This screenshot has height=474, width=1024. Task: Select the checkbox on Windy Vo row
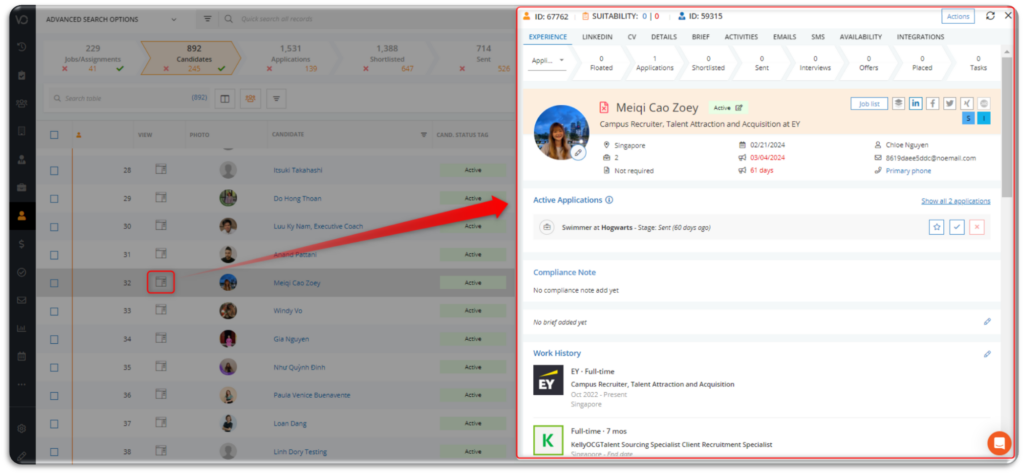click(54, 311)
